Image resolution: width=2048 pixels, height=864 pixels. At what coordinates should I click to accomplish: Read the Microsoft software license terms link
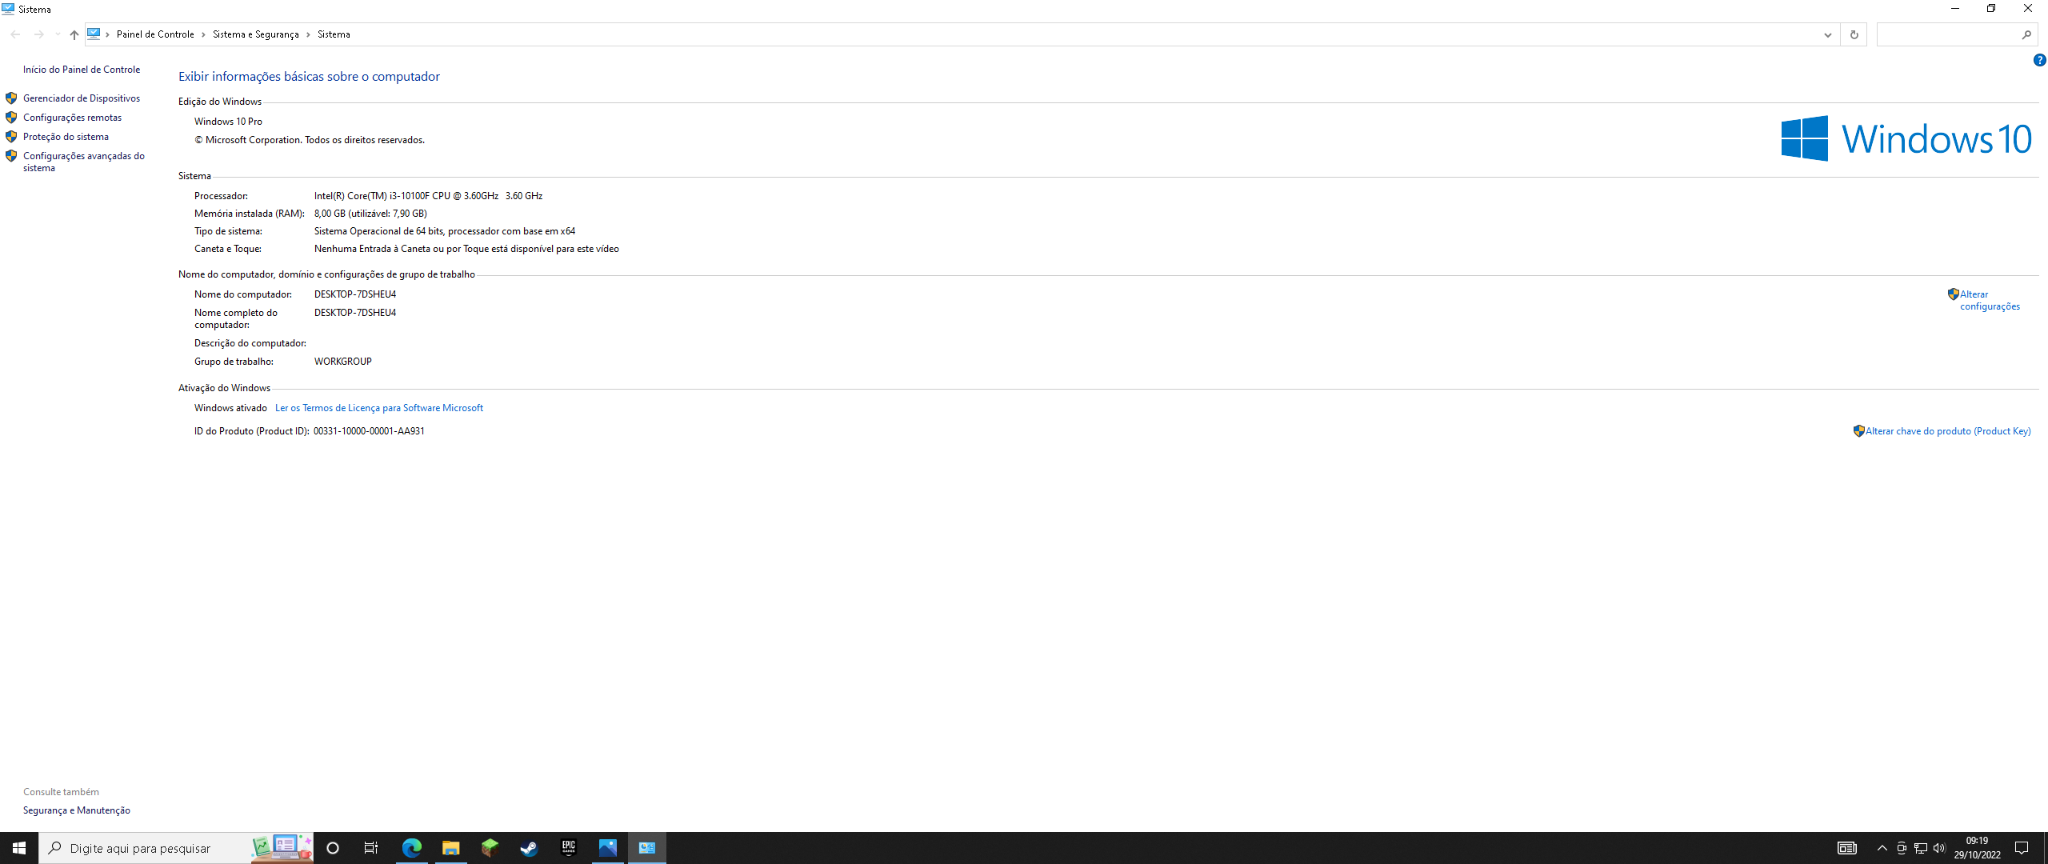379,408
